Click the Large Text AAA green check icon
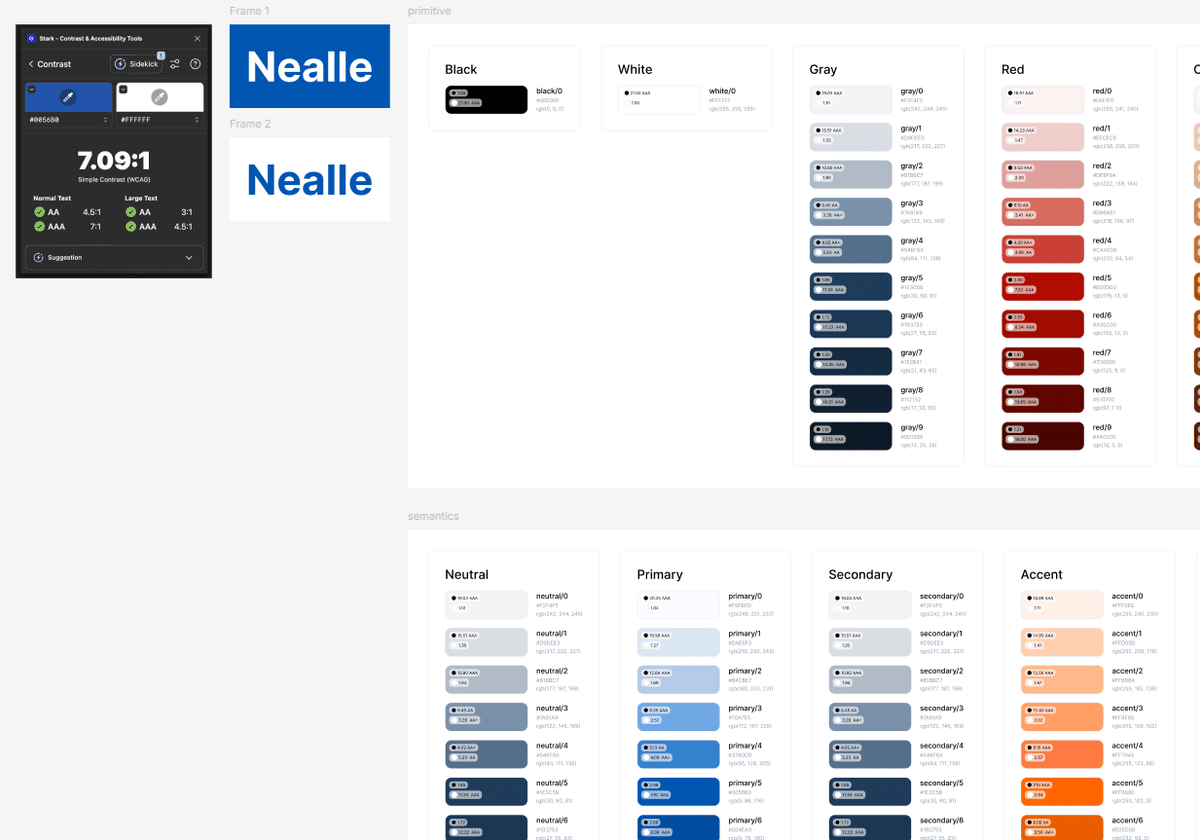Viewport: 1200px width, 840px height. click(x=131, y=226)
